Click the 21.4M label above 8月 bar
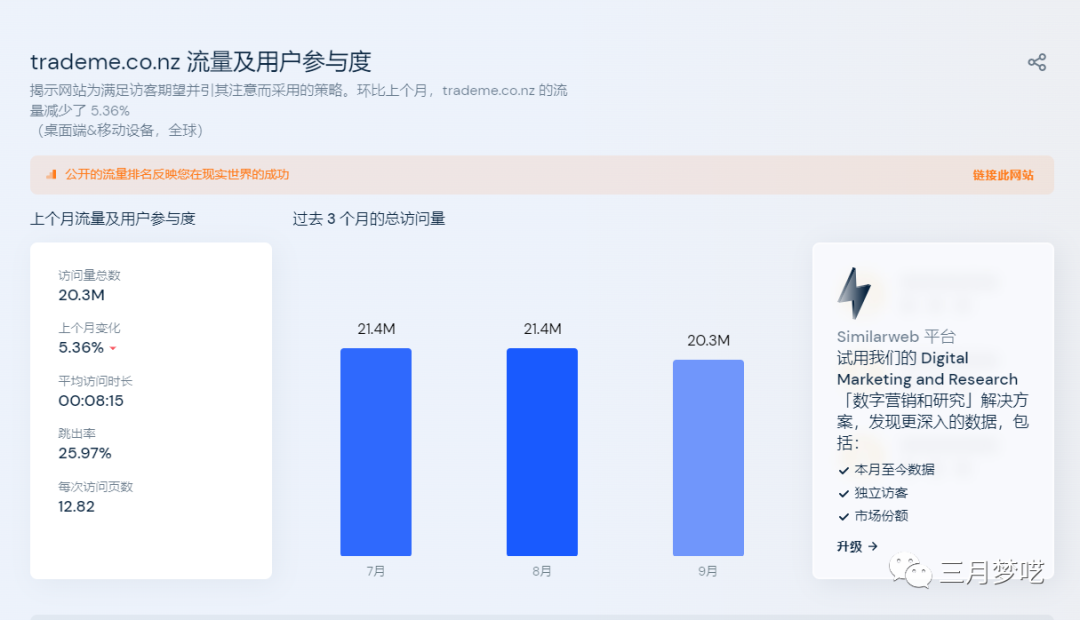The image size is (1080, 620). pos(542,329)
